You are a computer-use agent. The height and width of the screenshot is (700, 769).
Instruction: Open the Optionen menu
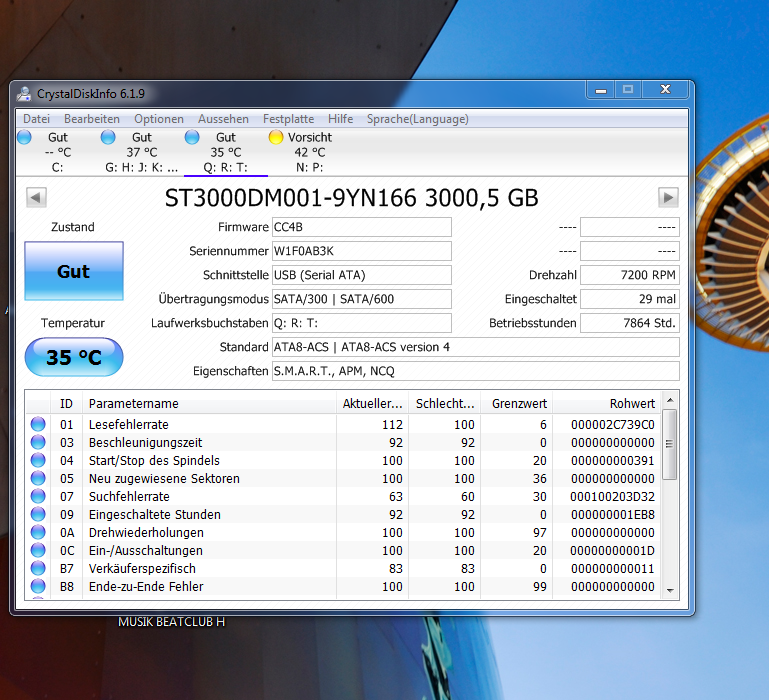tap(159, 119)
